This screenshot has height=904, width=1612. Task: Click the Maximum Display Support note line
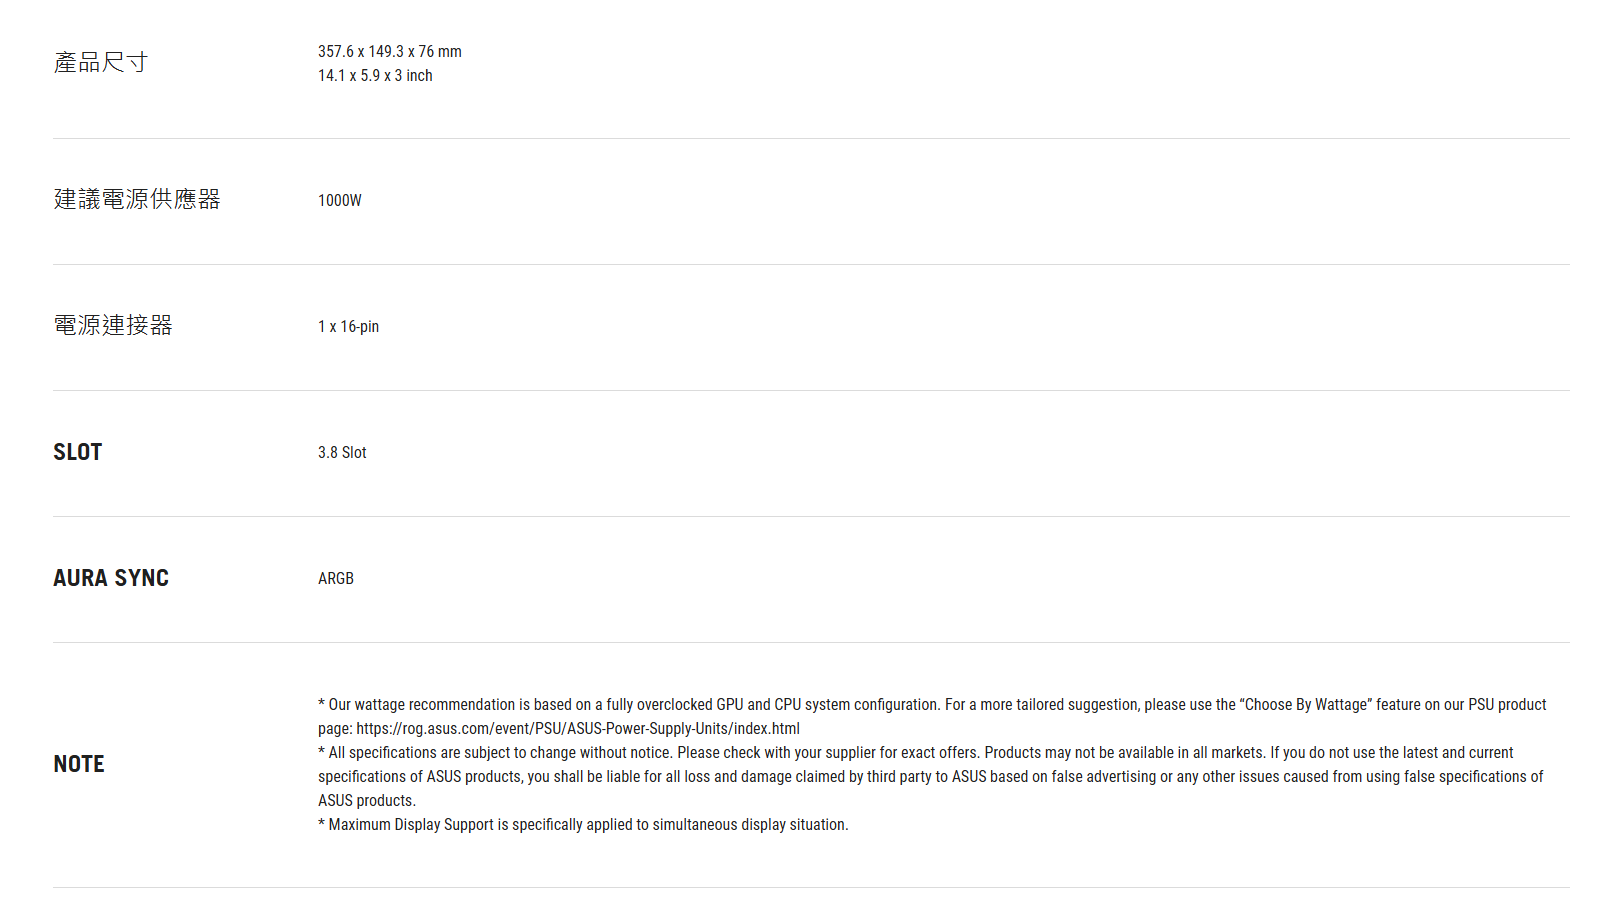583,824
